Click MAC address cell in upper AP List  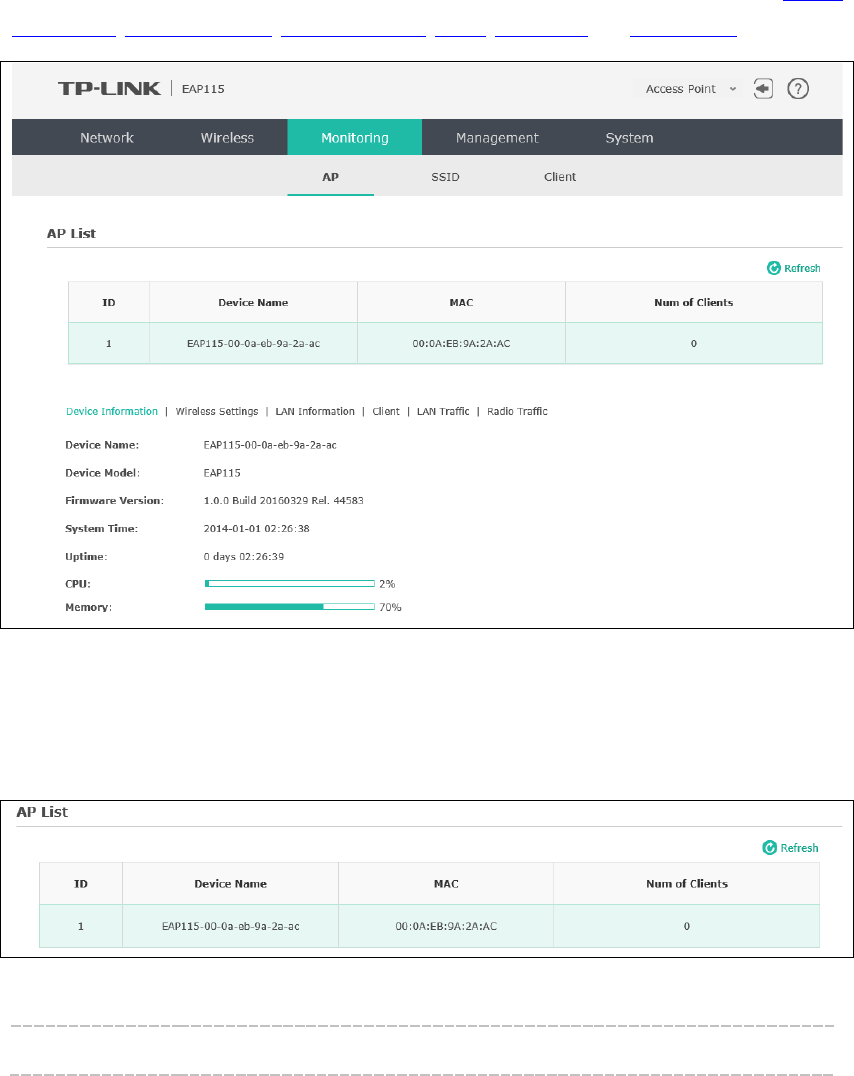(x=461, y=344)
